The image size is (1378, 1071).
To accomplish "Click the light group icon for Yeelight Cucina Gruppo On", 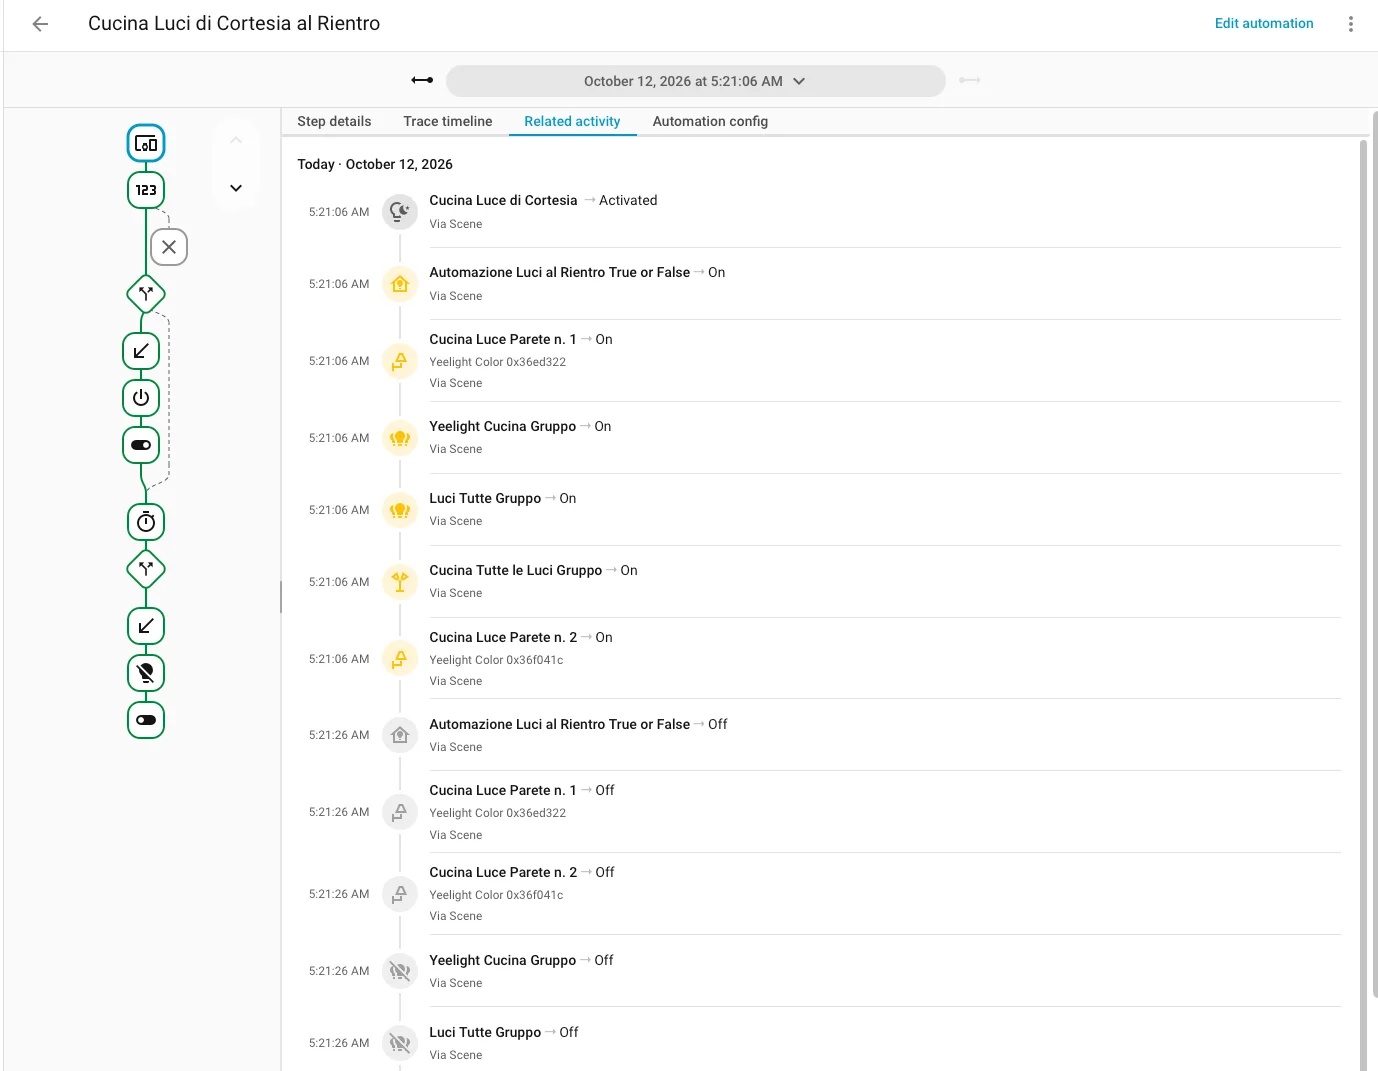I will coord(400,438).
